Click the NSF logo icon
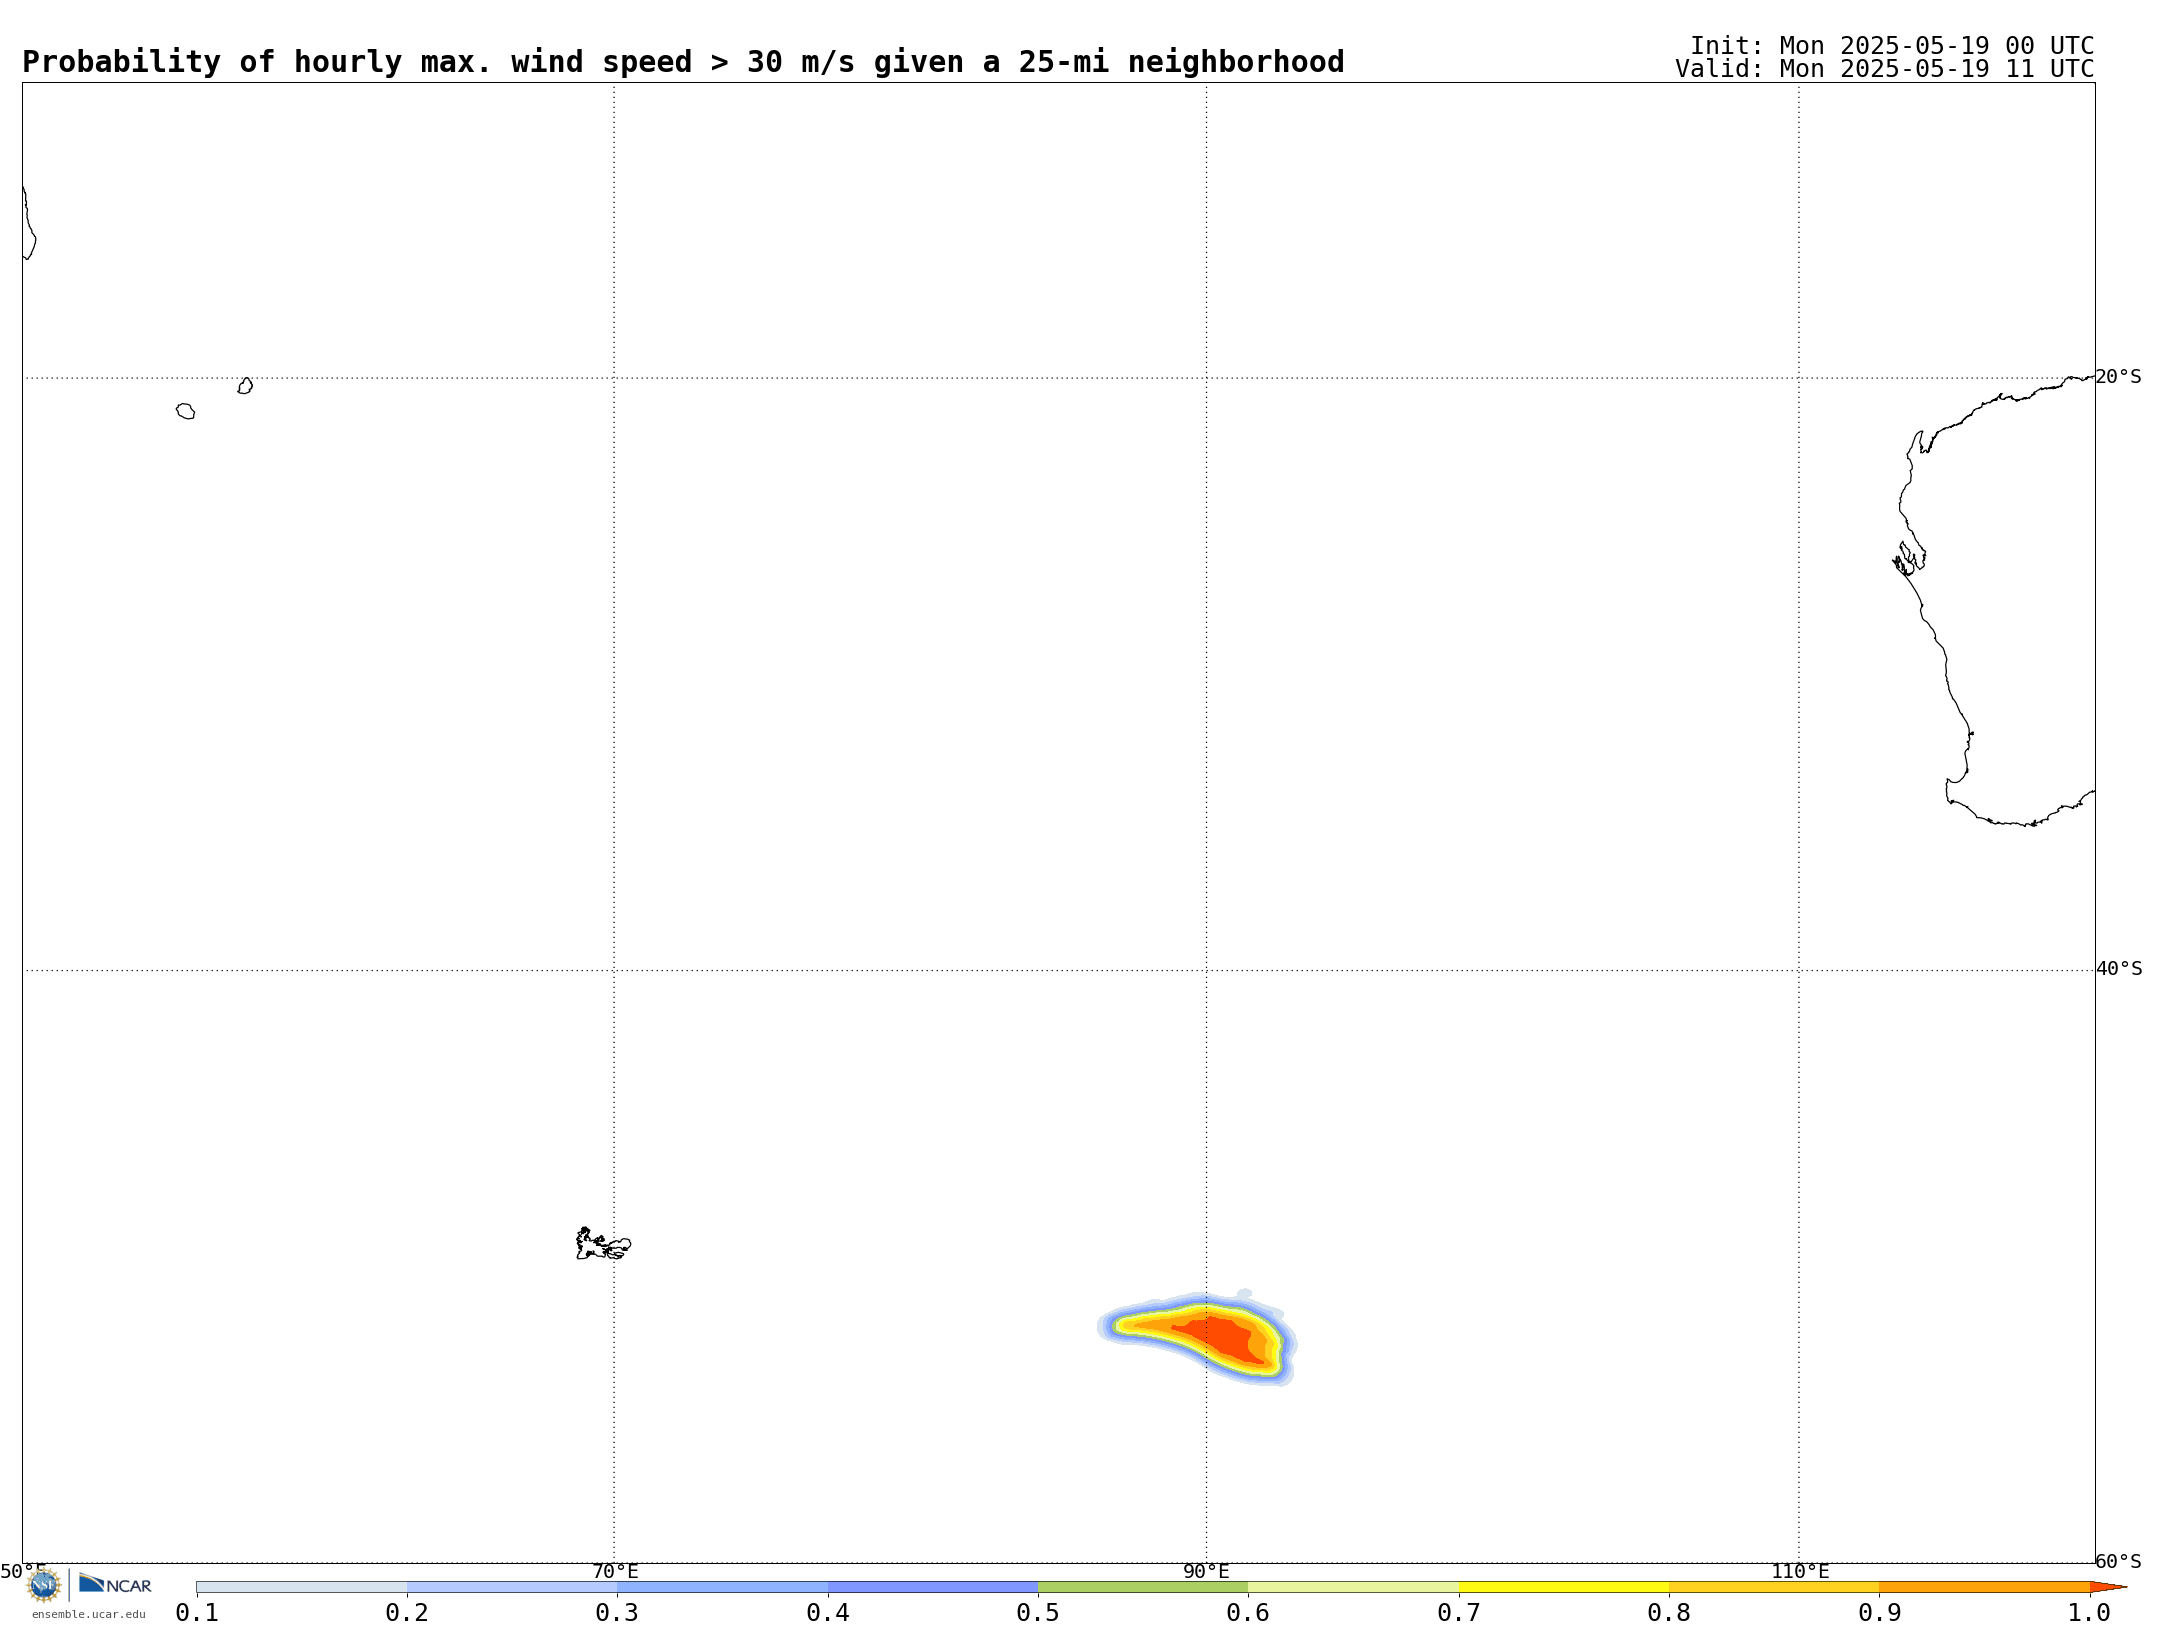 [x=44, y=1585]
